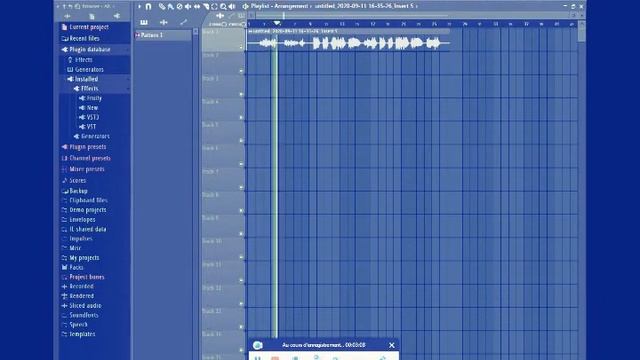Select the Slip tool
640x360 pixels.
point(197,7)
